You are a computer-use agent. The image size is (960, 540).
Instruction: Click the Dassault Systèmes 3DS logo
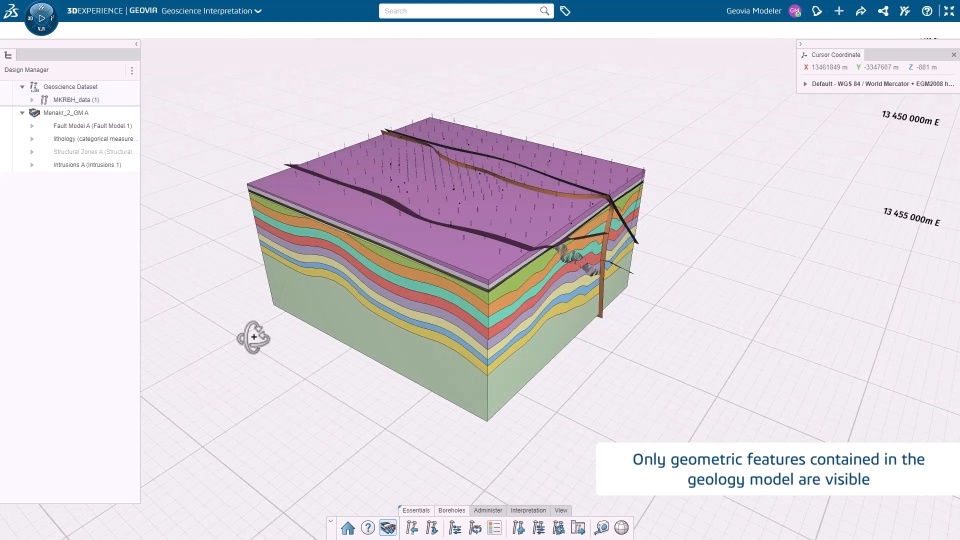11,10
